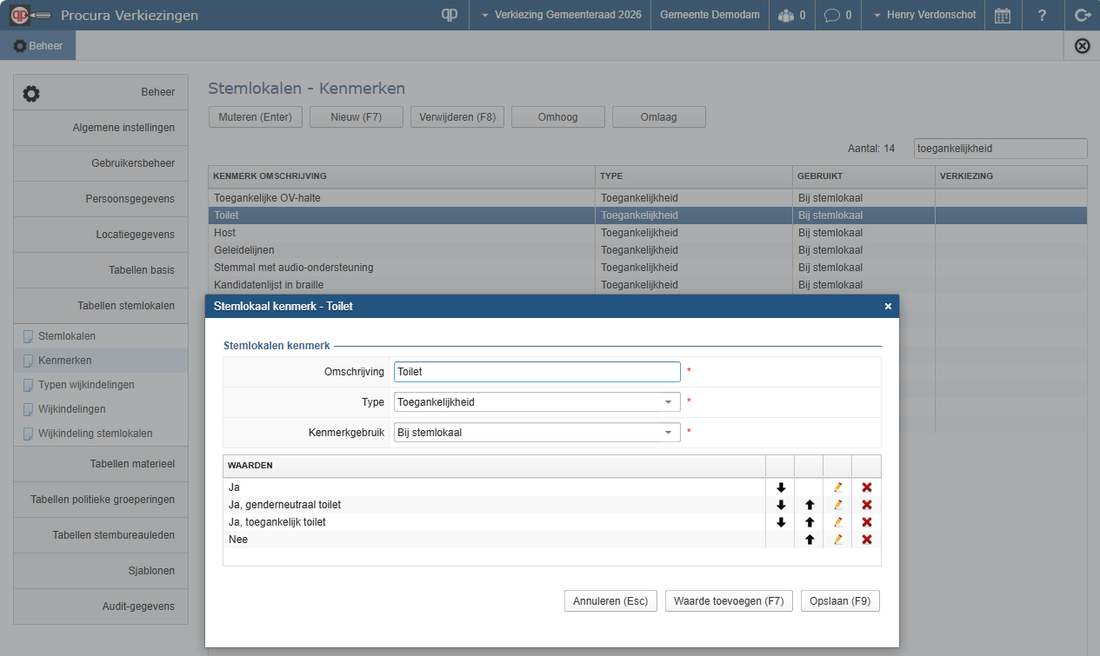Delete the 'Nee' value

867,540
